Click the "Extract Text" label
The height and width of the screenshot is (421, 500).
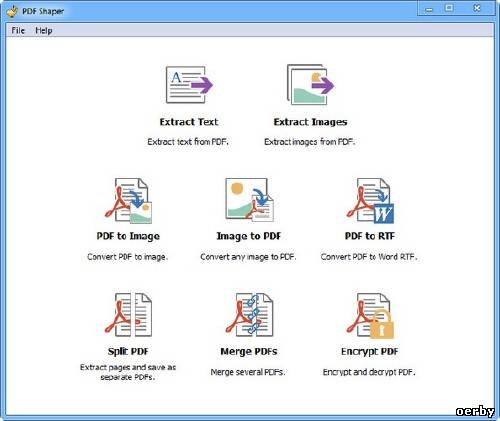pos(189,122)
